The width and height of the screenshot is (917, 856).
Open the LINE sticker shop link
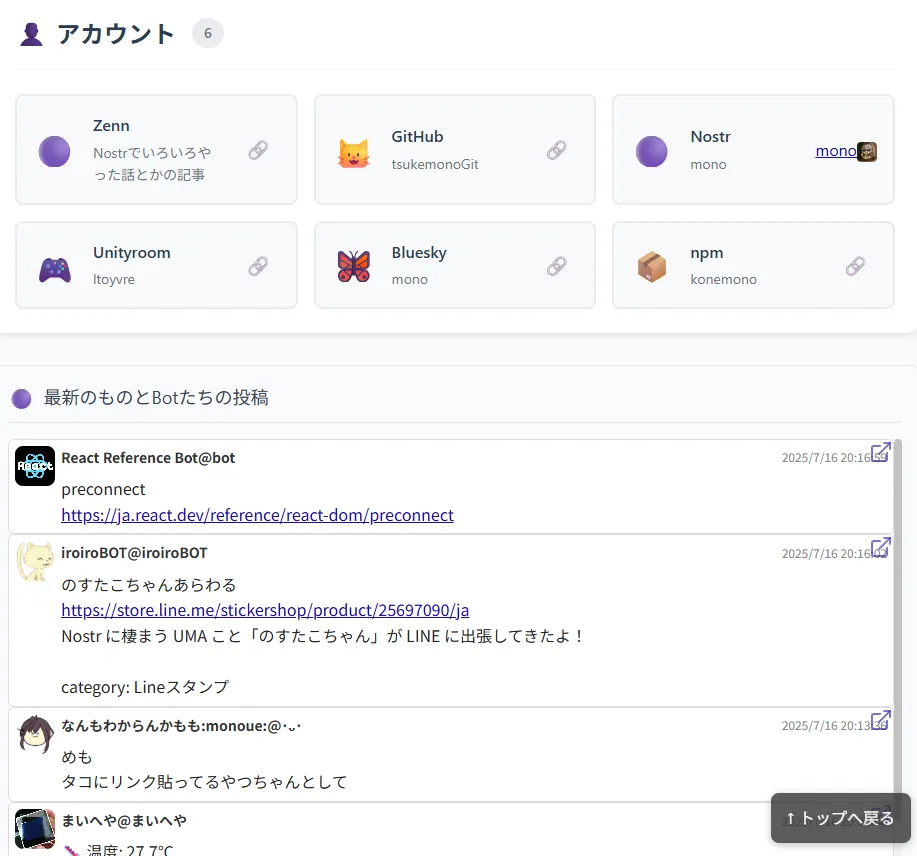pyautogui.click(x=266, y=610)
